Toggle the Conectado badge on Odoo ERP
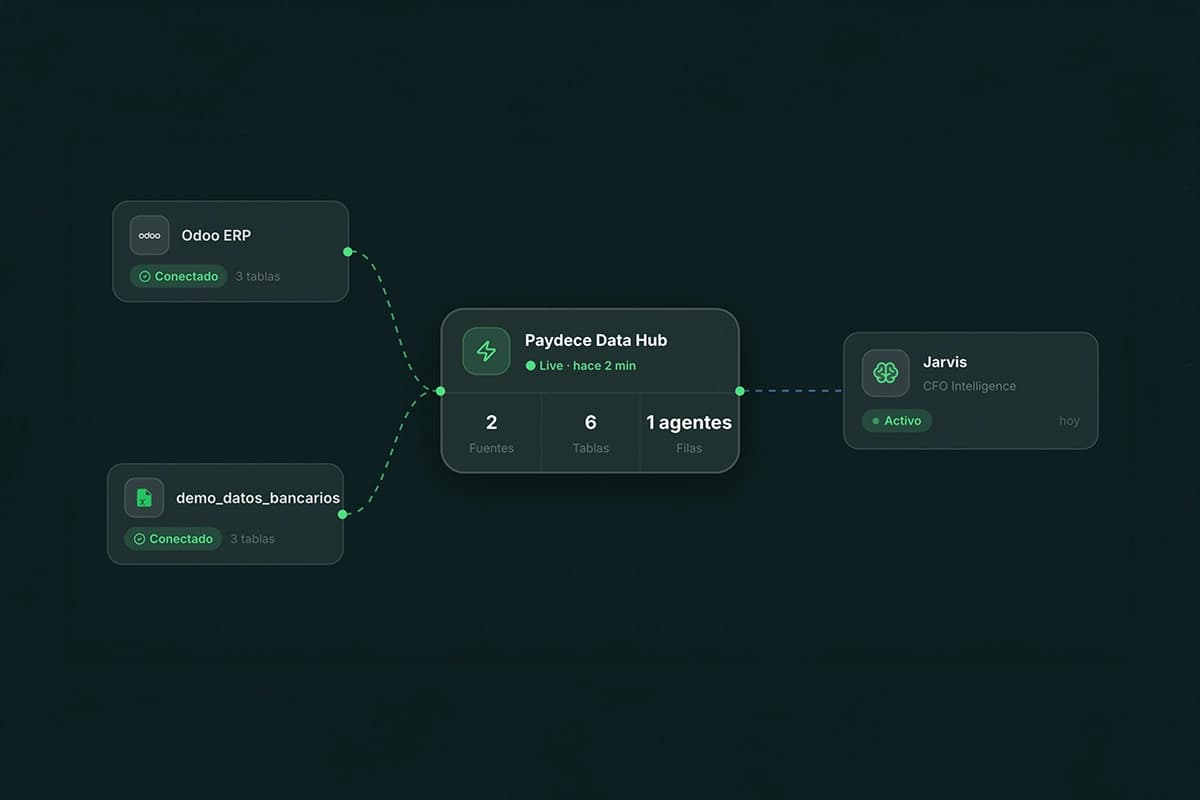 (x=178, y=276)
